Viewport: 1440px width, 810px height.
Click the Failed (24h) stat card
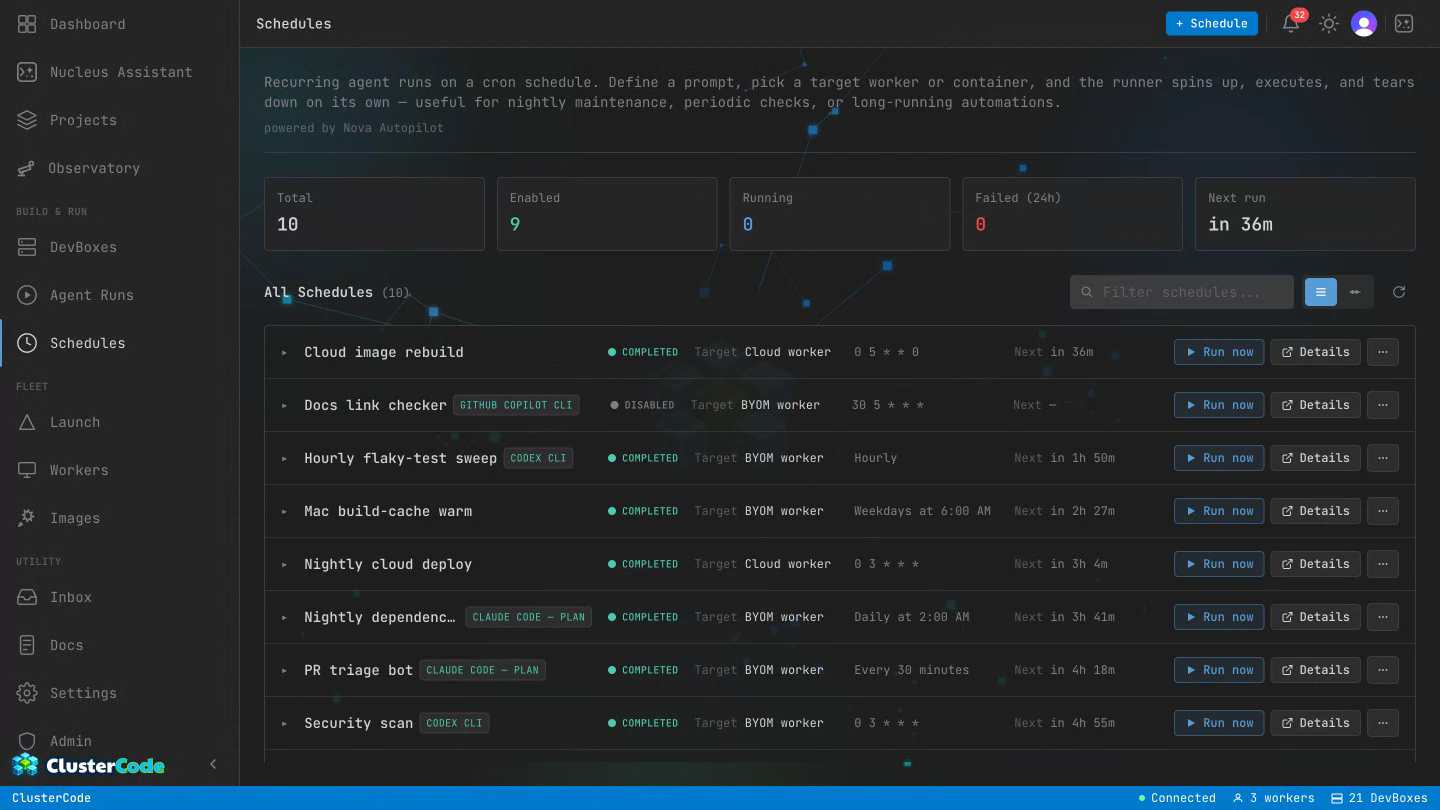1072,214
